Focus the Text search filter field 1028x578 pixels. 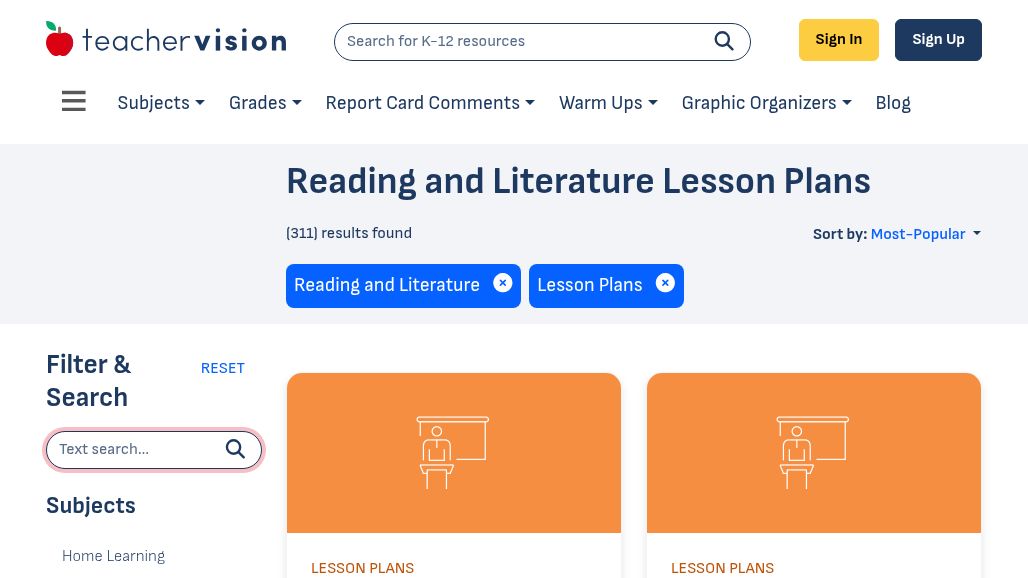[x=154, y=450]
